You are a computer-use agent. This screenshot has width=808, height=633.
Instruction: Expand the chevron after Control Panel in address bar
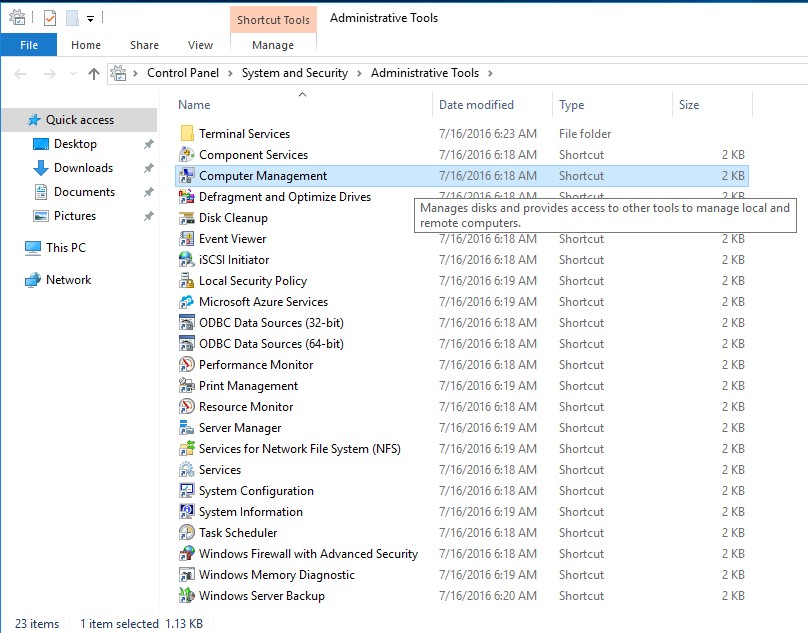(233, 73)
